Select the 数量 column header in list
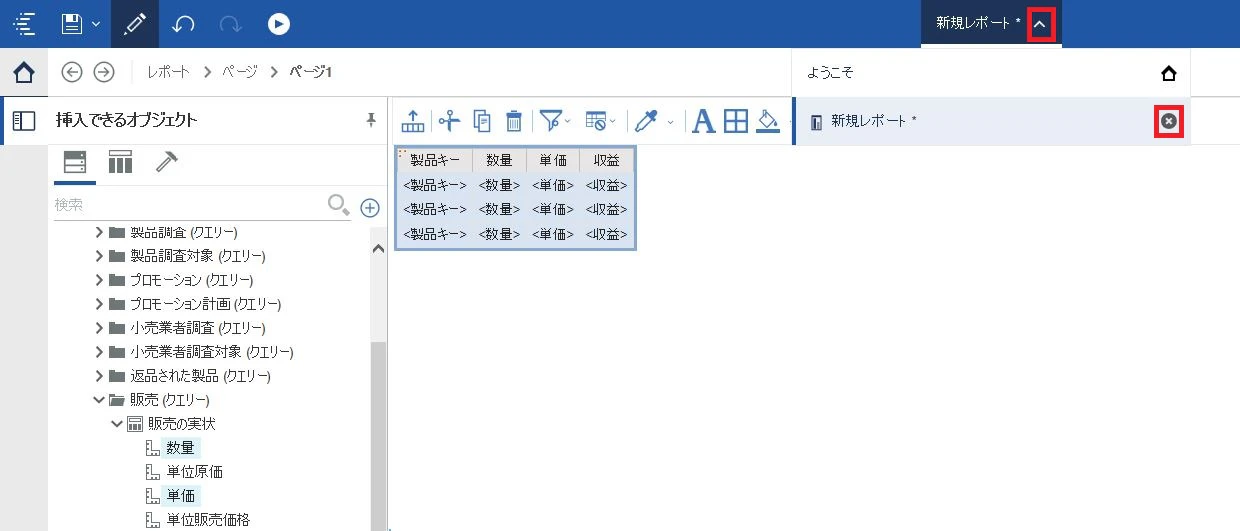 [500, 160]
